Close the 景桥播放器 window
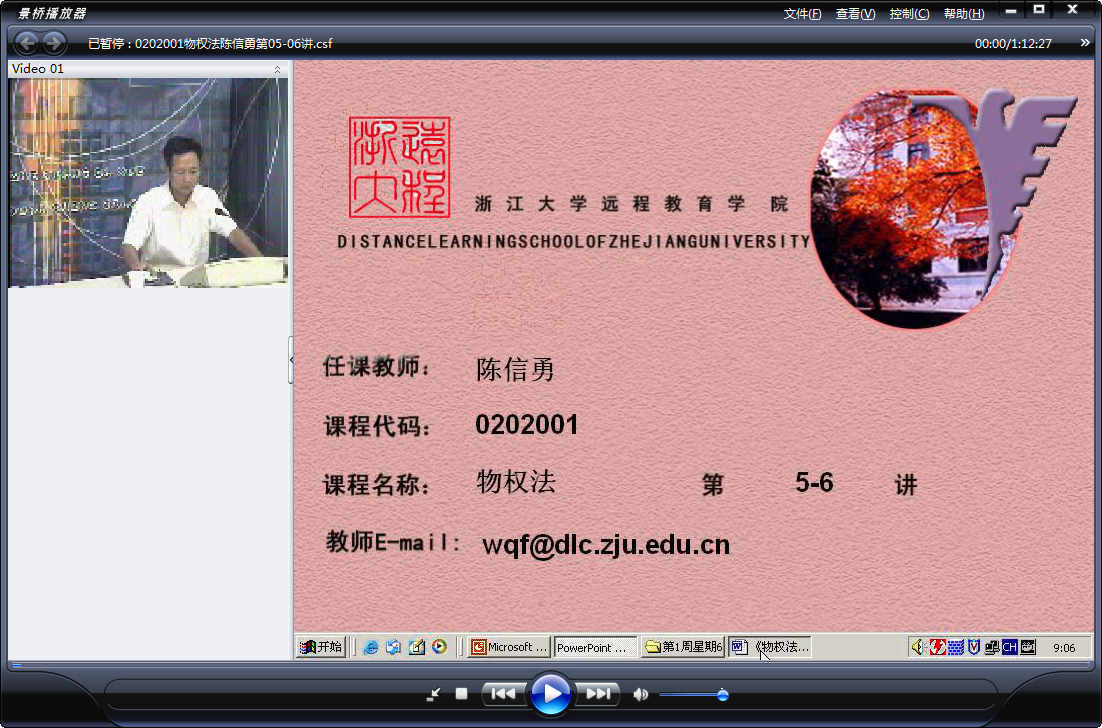The width and height of the screenshot is (1102, 728). click(x=1072, y=10)
